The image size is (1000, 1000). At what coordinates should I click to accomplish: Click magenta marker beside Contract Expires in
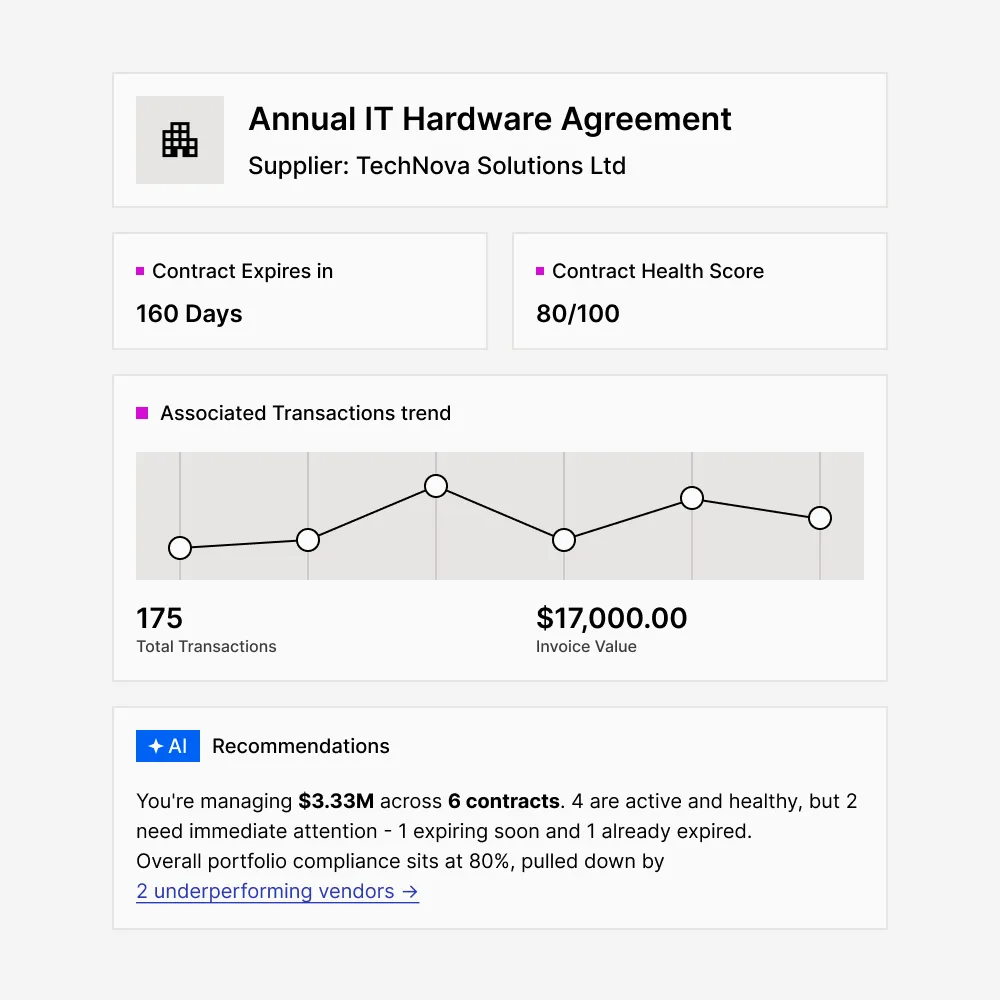[x=140, y=271]
